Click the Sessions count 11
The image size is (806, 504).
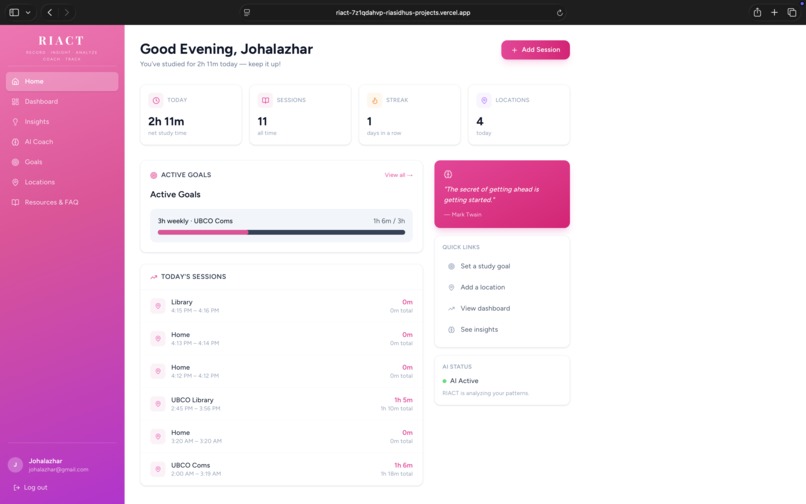click(x=262, y=121)
